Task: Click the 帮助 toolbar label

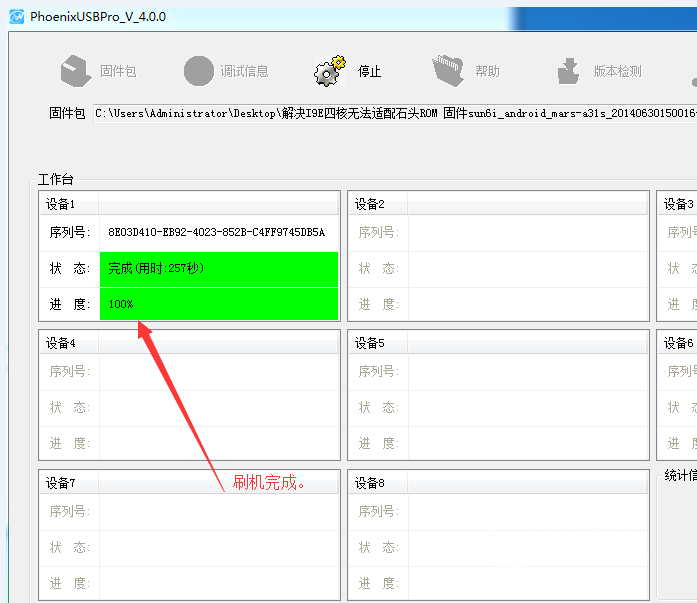Action: [x=487, y=71]
